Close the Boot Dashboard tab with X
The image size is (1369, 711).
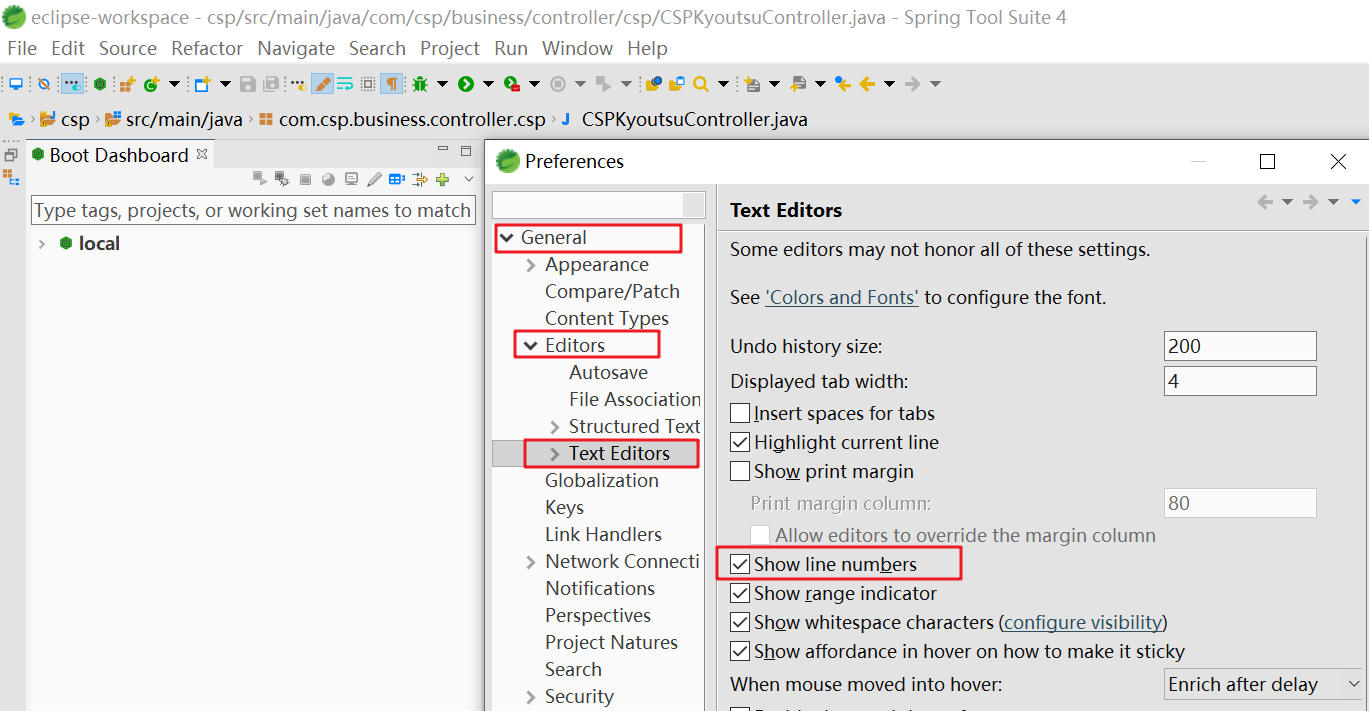tap(202, 154)
